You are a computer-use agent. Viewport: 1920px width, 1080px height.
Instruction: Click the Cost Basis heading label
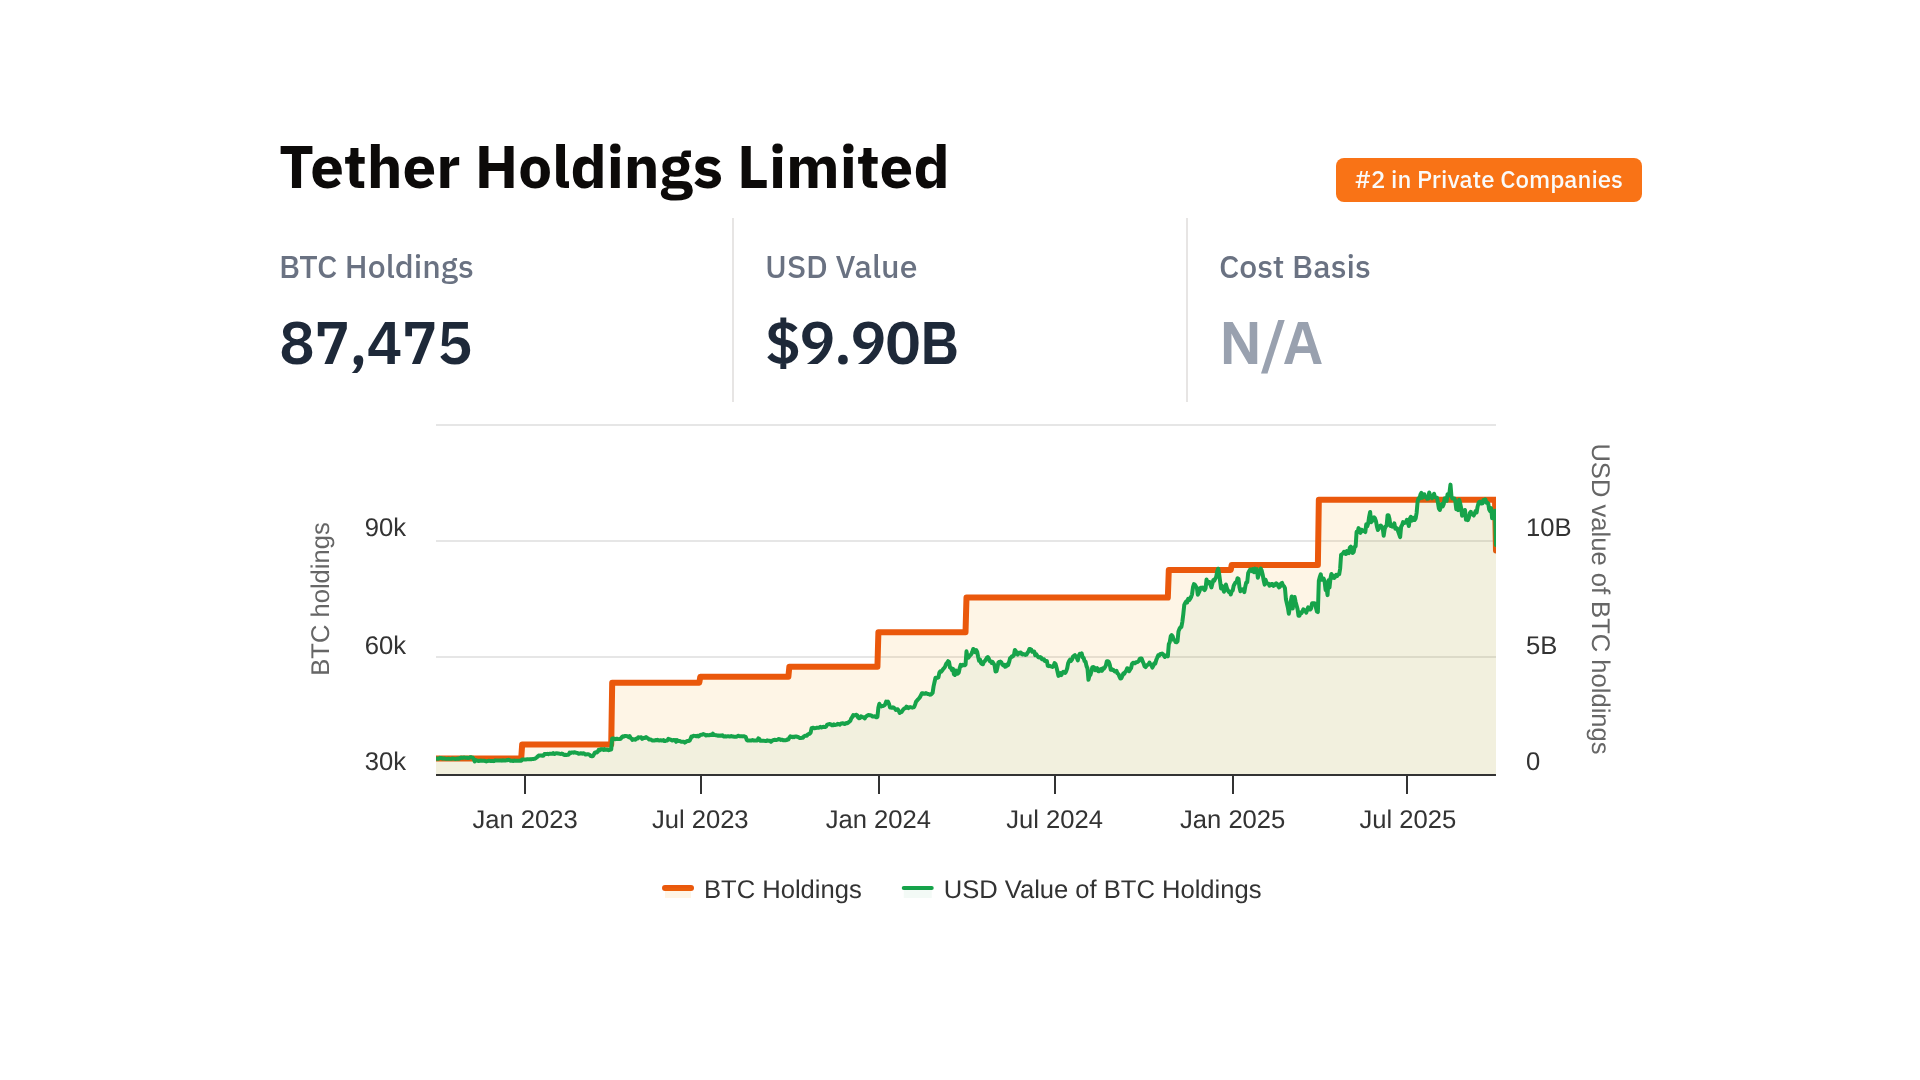1294,268
